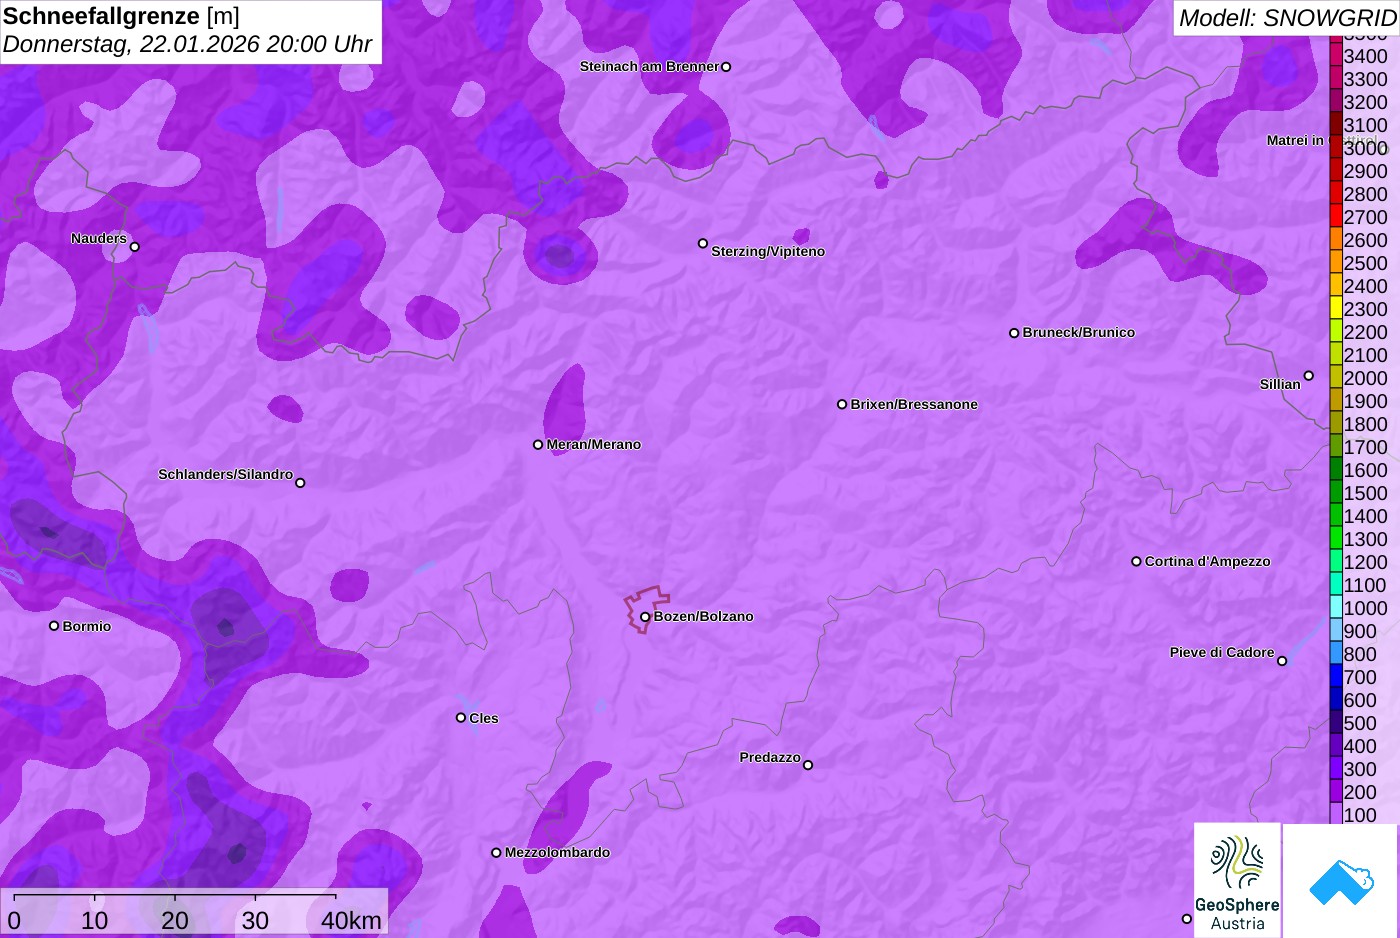Viewport: 1400px width, 938px height.
Task: Click the Cles marker dot
Action: pos(461,718)
